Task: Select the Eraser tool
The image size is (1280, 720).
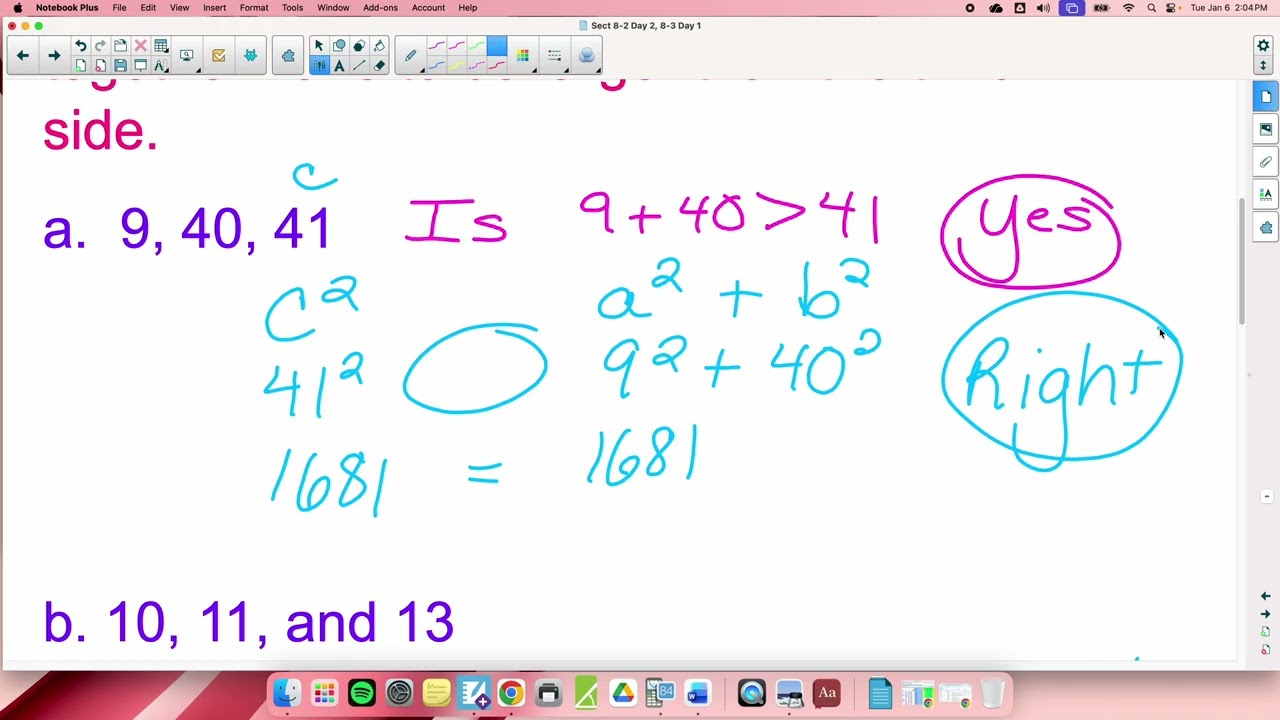Action: pyautogui.click(x=379, y=66)
